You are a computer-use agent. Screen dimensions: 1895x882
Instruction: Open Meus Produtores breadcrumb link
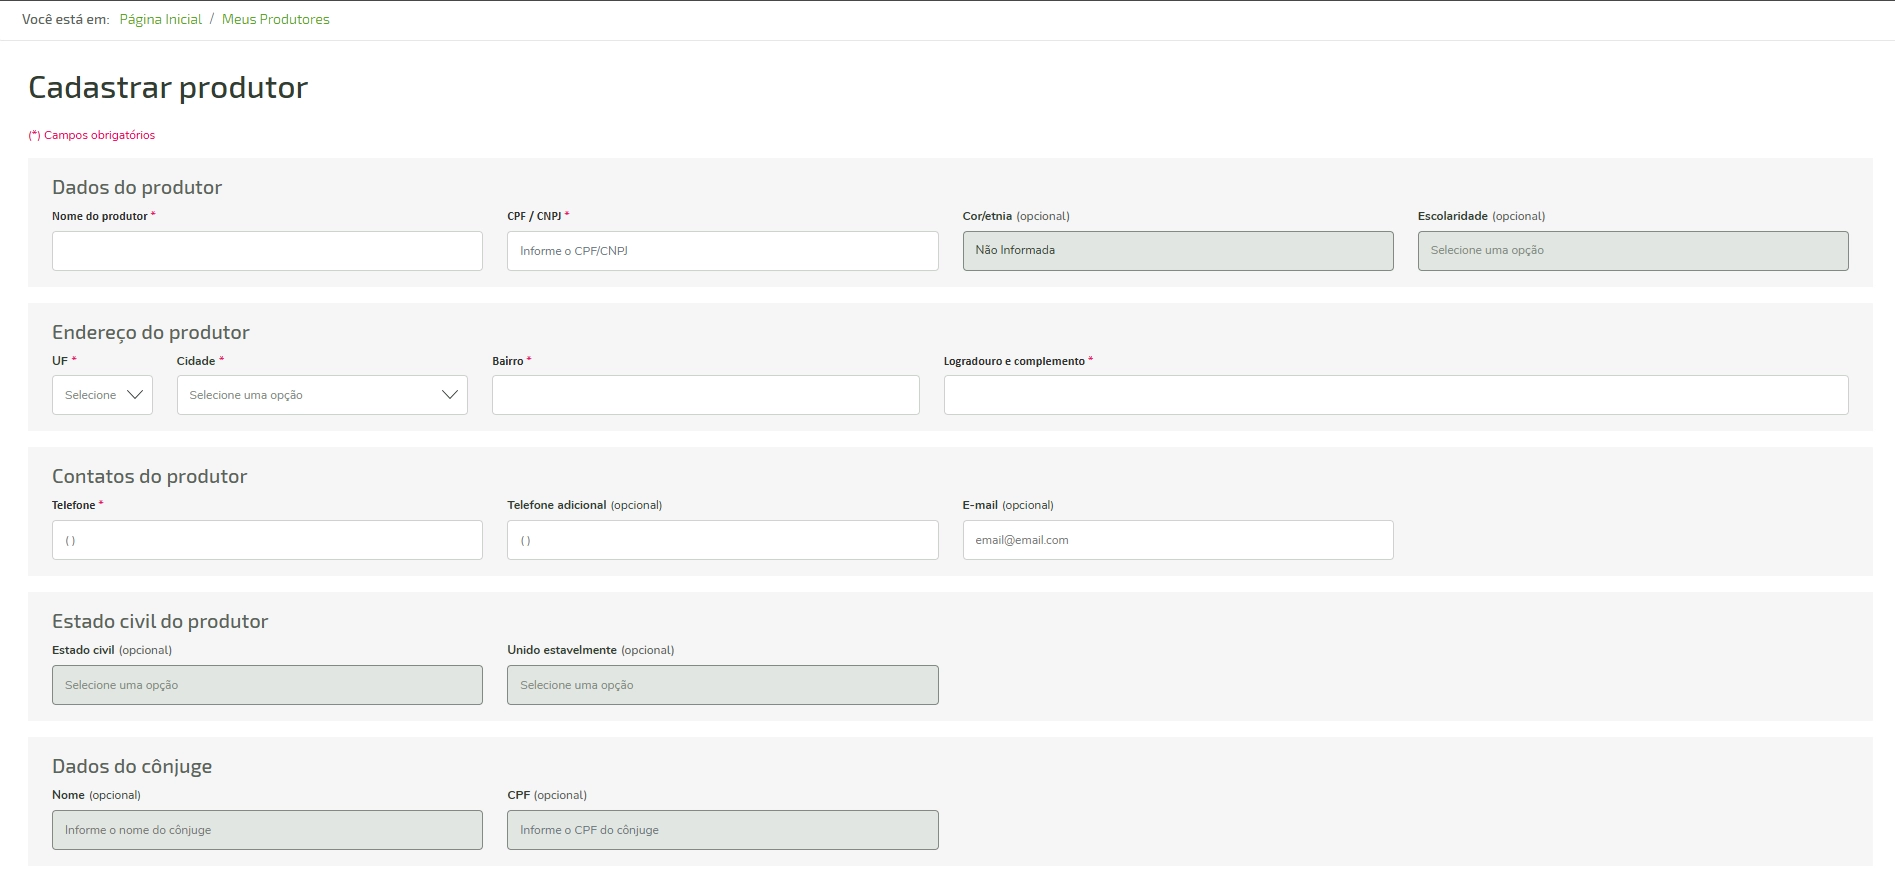tap(275, 19)
